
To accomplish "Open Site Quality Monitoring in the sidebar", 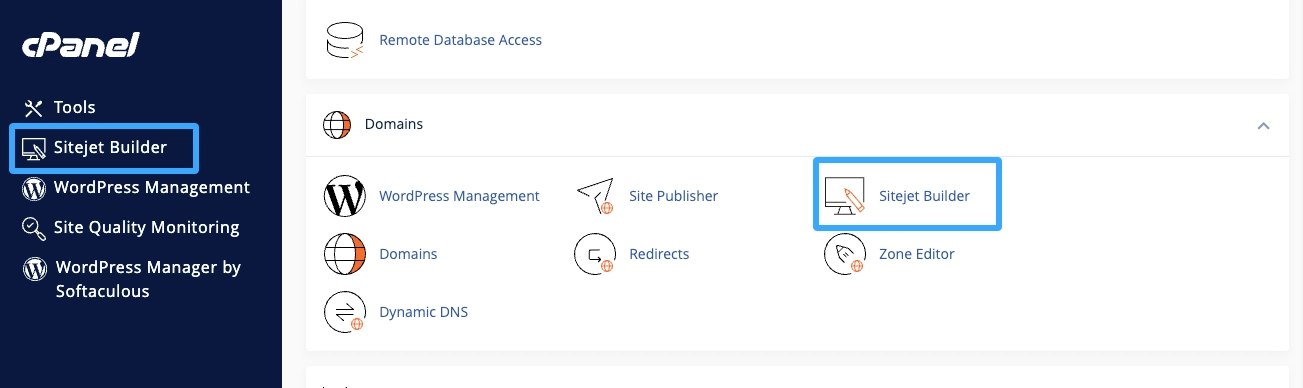I will click(147, 227).
